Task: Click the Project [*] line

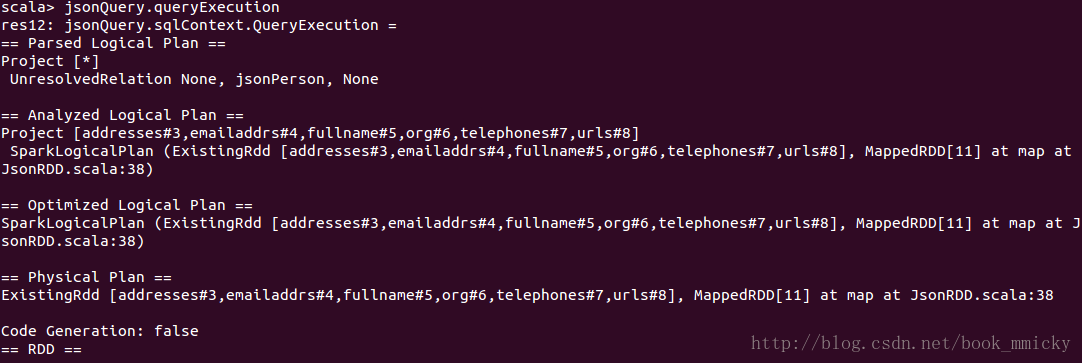Action: coord(50,61)
